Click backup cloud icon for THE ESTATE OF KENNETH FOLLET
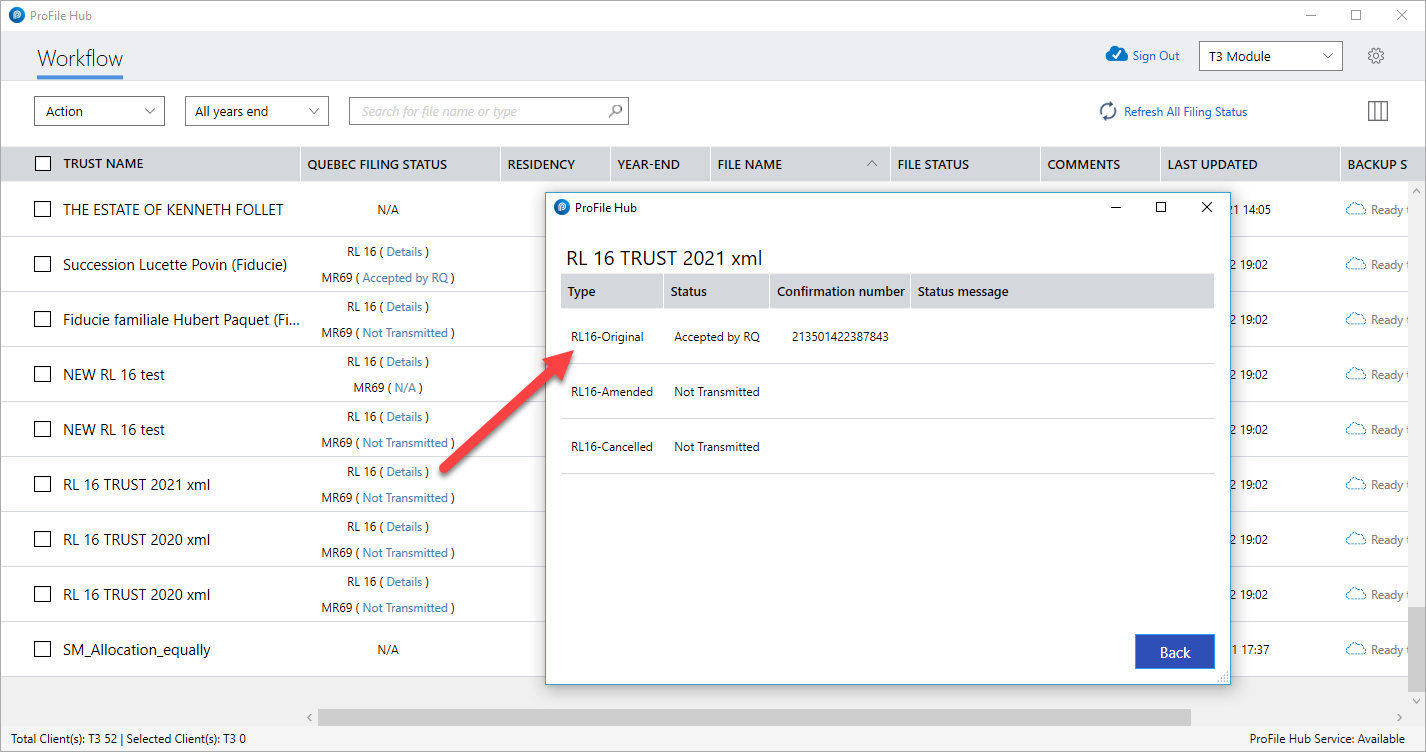Image resolution: width=1426 pixels, height=752 pixels. (x=1356, y=209)
